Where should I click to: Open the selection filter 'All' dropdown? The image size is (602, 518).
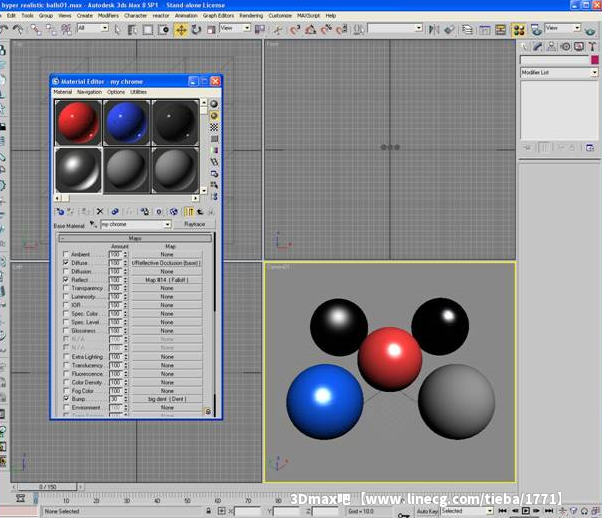click(93, 28)
